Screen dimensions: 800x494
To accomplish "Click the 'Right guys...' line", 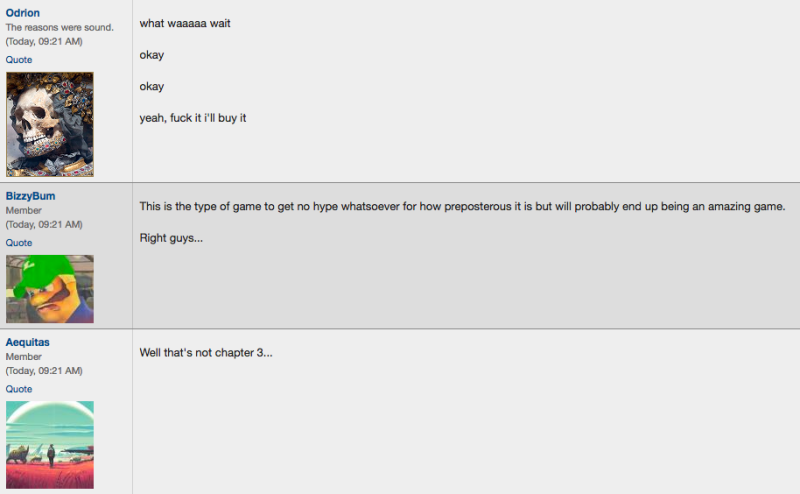I will (x=171, y=238).
